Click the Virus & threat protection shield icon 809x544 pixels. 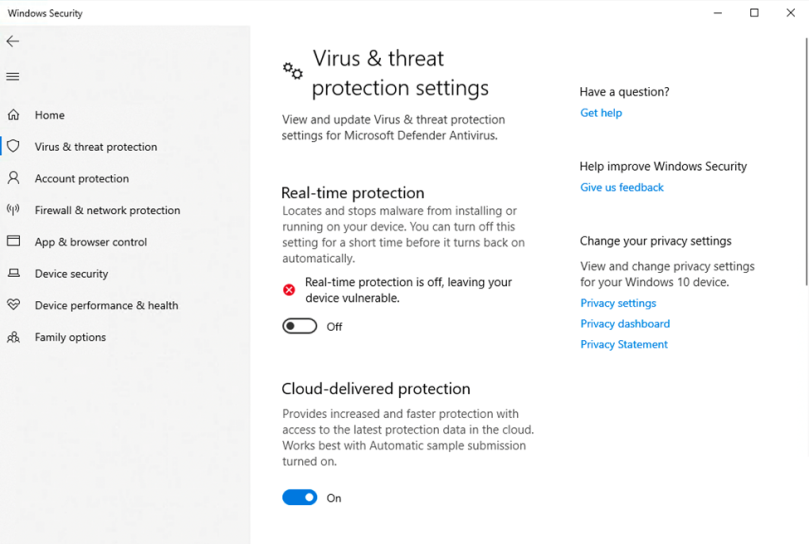coord(13,146)
